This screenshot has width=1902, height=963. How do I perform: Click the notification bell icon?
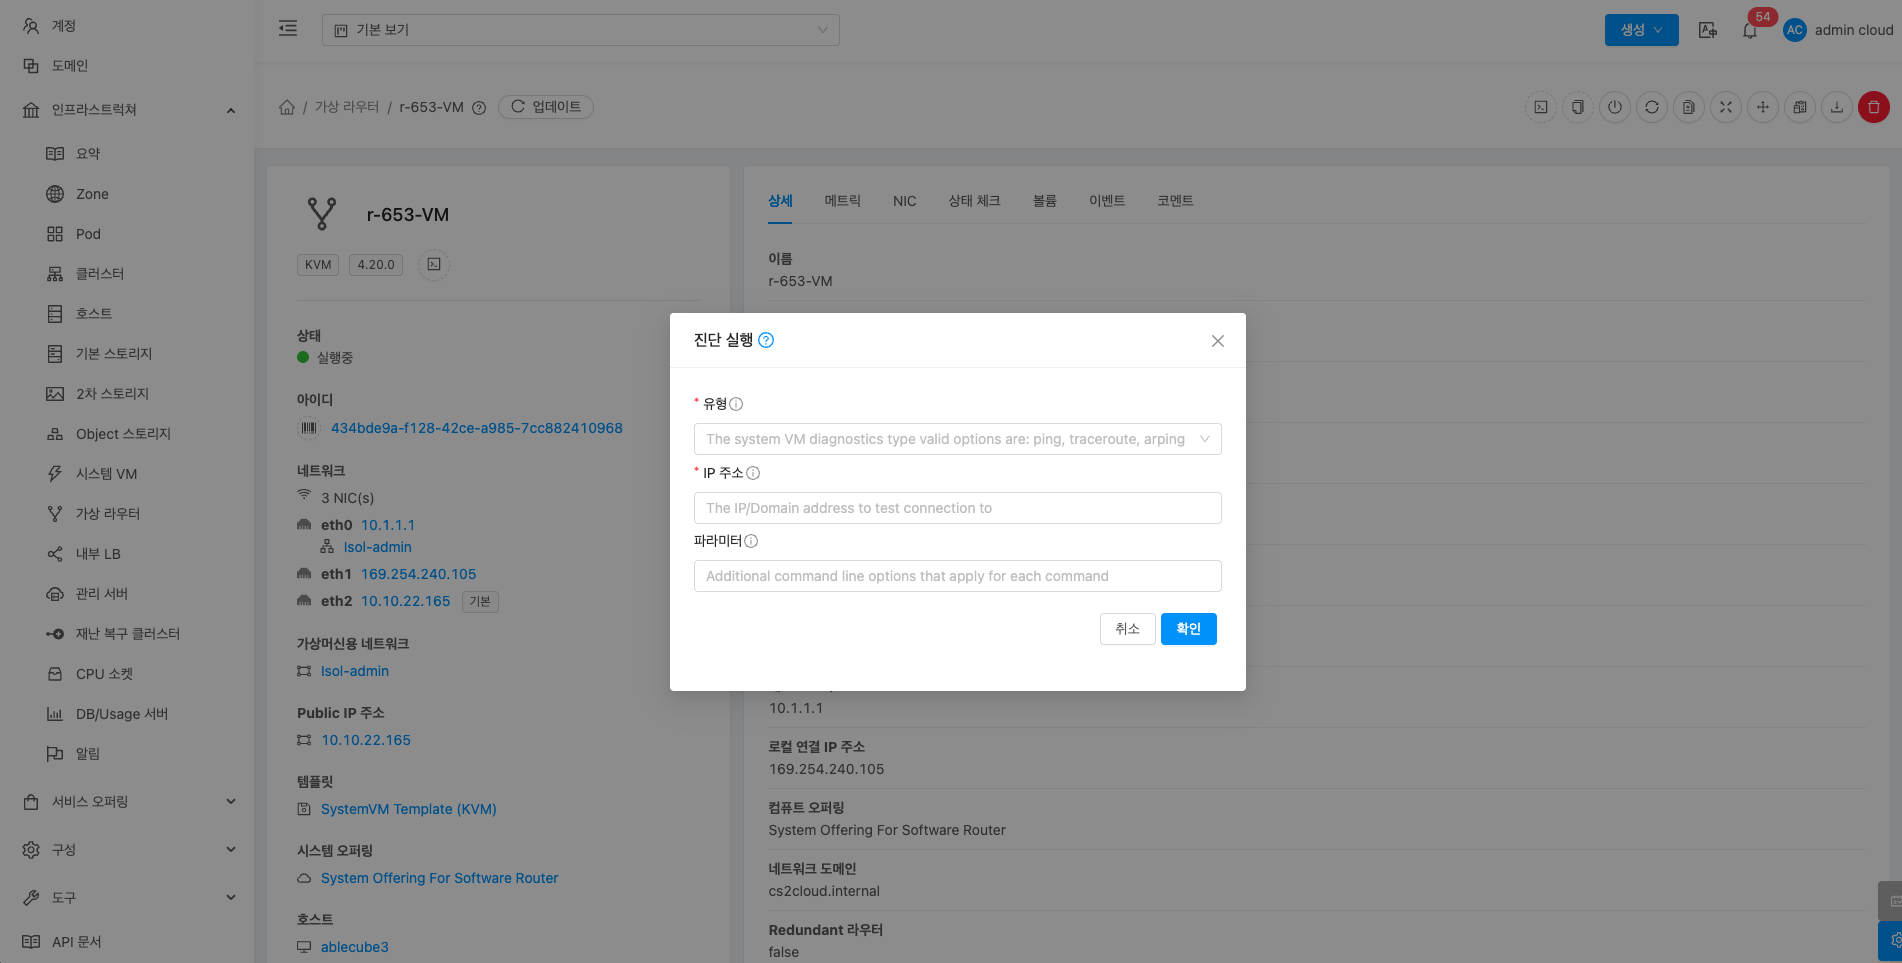[1749, 30]
